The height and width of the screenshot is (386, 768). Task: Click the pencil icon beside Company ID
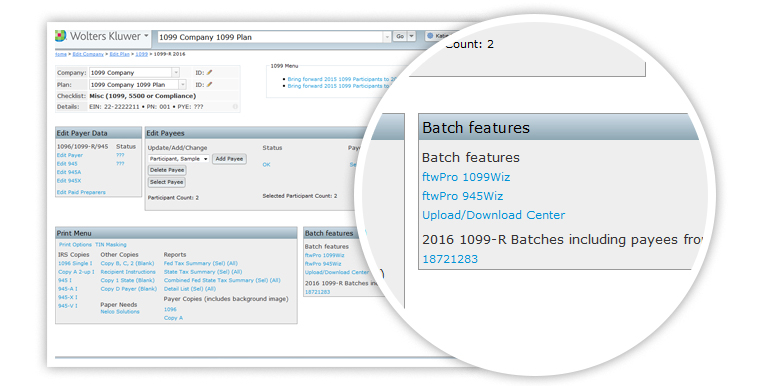[210, 72]
